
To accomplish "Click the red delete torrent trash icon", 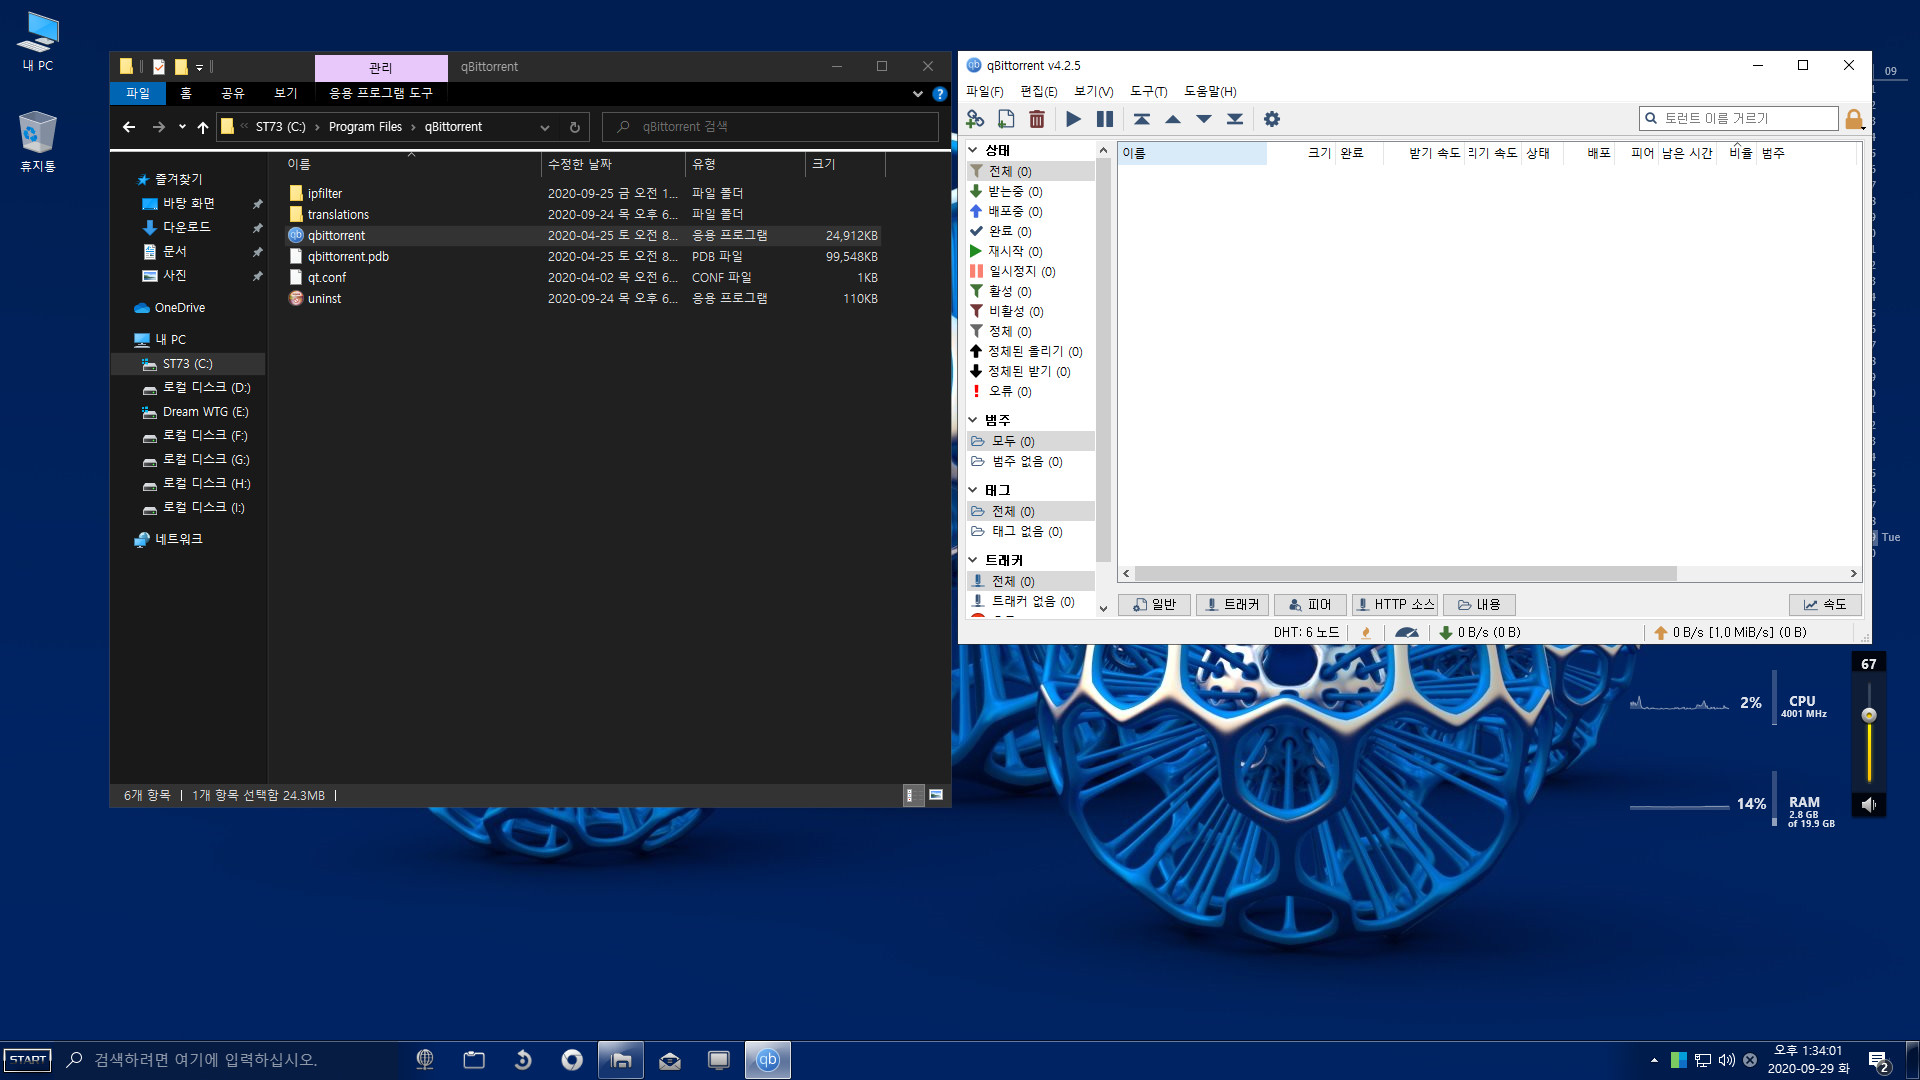I will tap(1037, 119).
